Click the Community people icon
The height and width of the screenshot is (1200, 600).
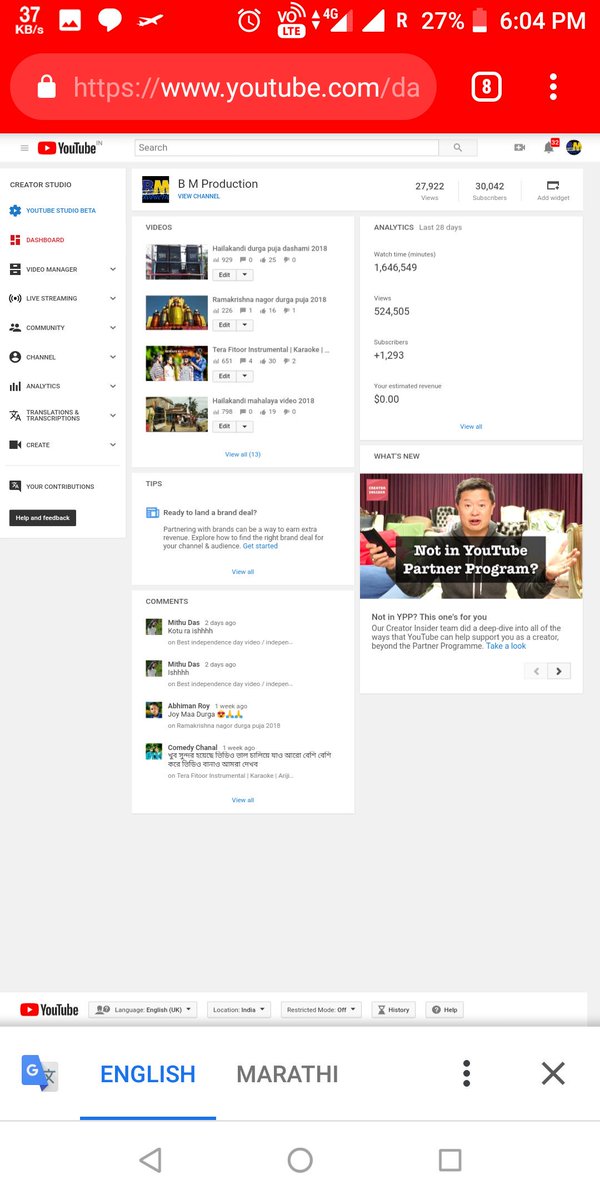tap(15, 327)
